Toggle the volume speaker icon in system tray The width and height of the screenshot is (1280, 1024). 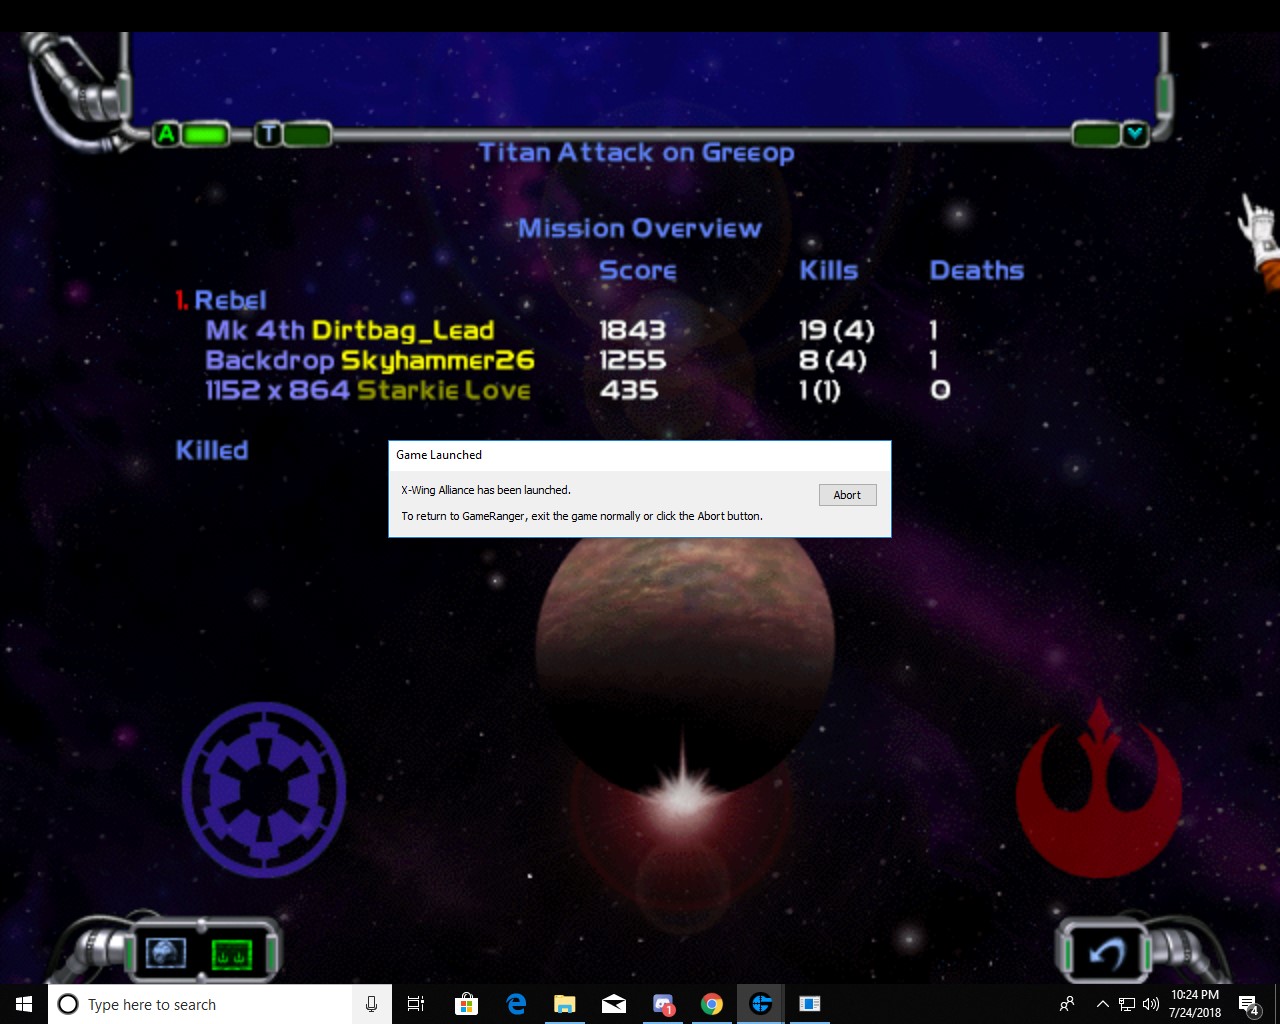pos(1151,1004)
